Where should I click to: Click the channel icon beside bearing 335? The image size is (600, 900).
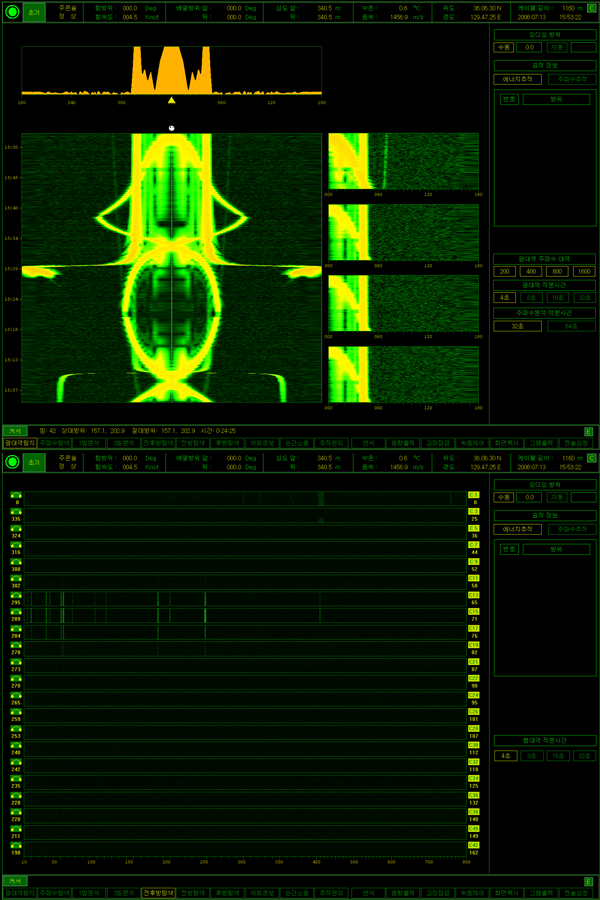tap(16, 511)
